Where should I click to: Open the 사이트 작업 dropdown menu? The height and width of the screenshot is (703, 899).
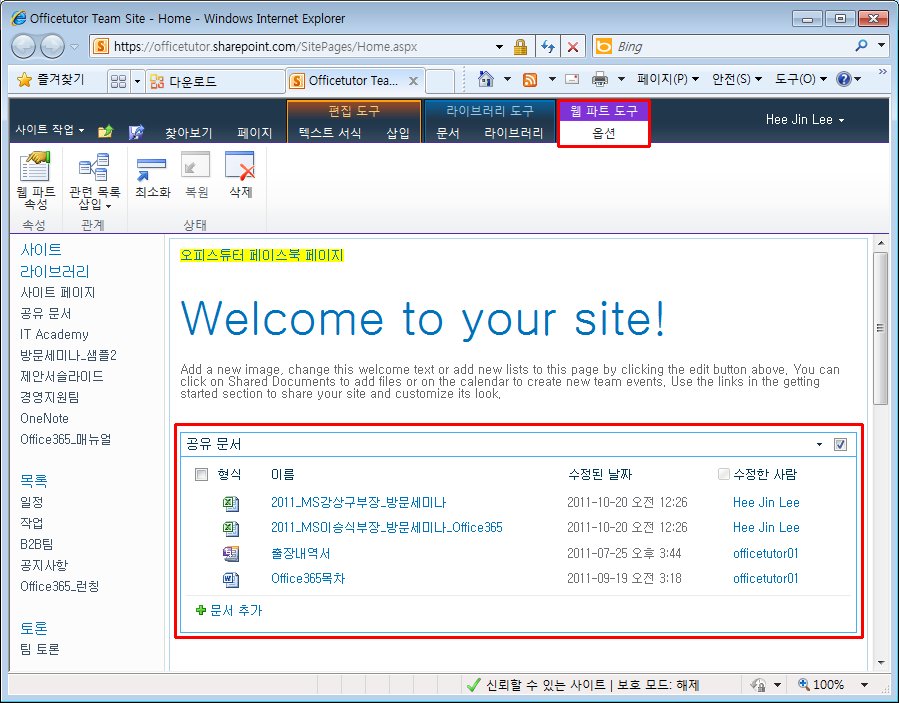point(50,130)
